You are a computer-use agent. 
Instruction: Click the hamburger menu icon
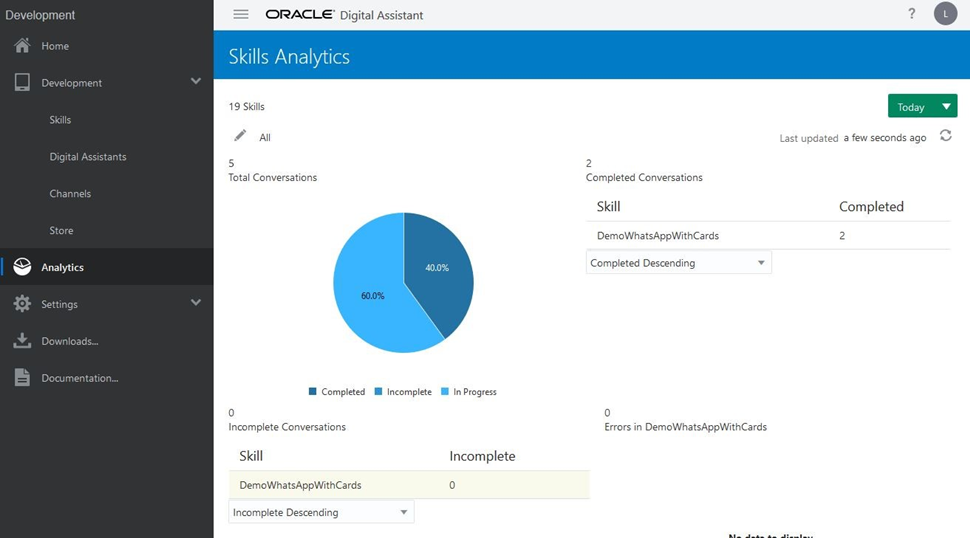click(x=240, y=14)
